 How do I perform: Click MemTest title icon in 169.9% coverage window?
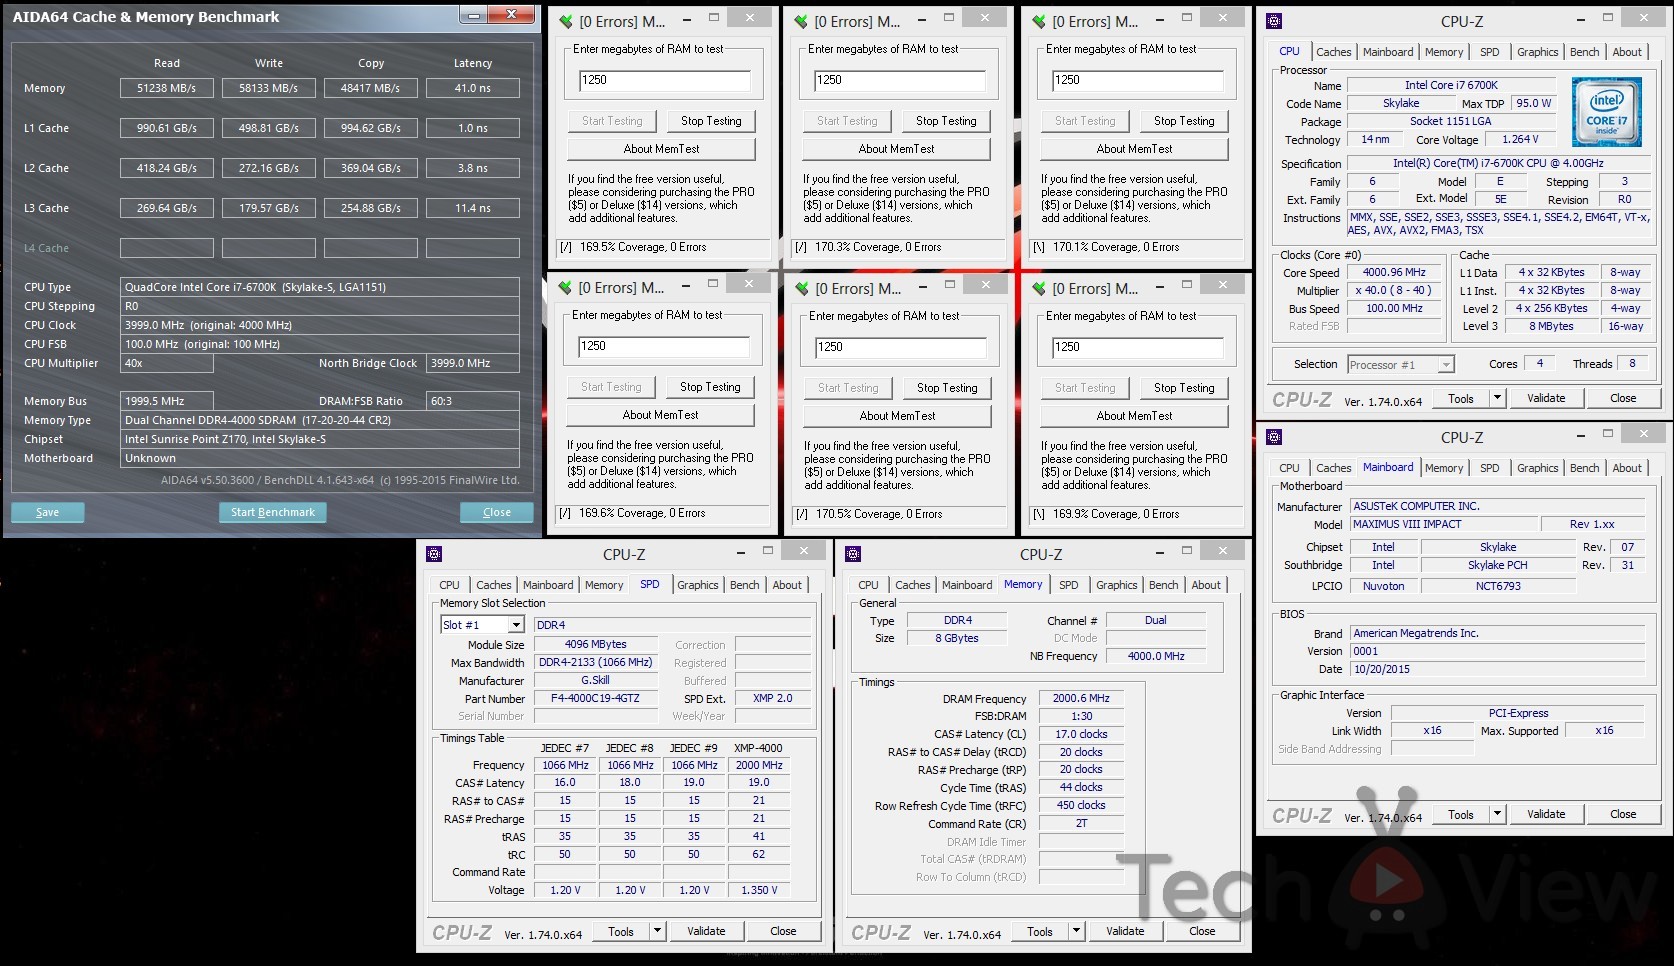click(1038, 288)
